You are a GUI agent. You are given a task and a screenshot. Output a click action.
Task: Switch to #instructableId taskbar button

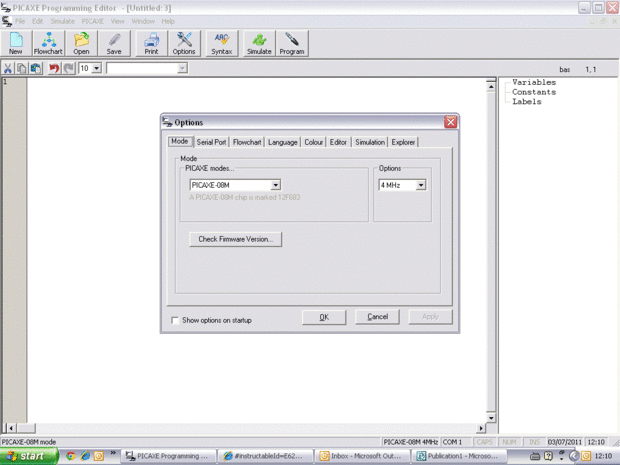pyautogui.click(x=266, y=456)
